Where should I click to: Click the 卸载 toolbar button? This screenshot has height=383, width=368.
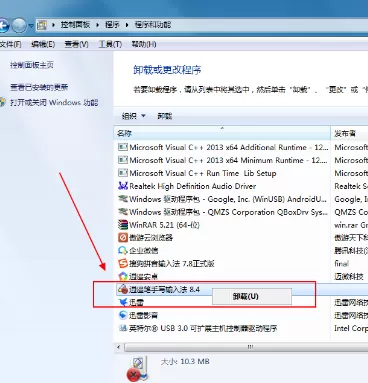(165, 116)
